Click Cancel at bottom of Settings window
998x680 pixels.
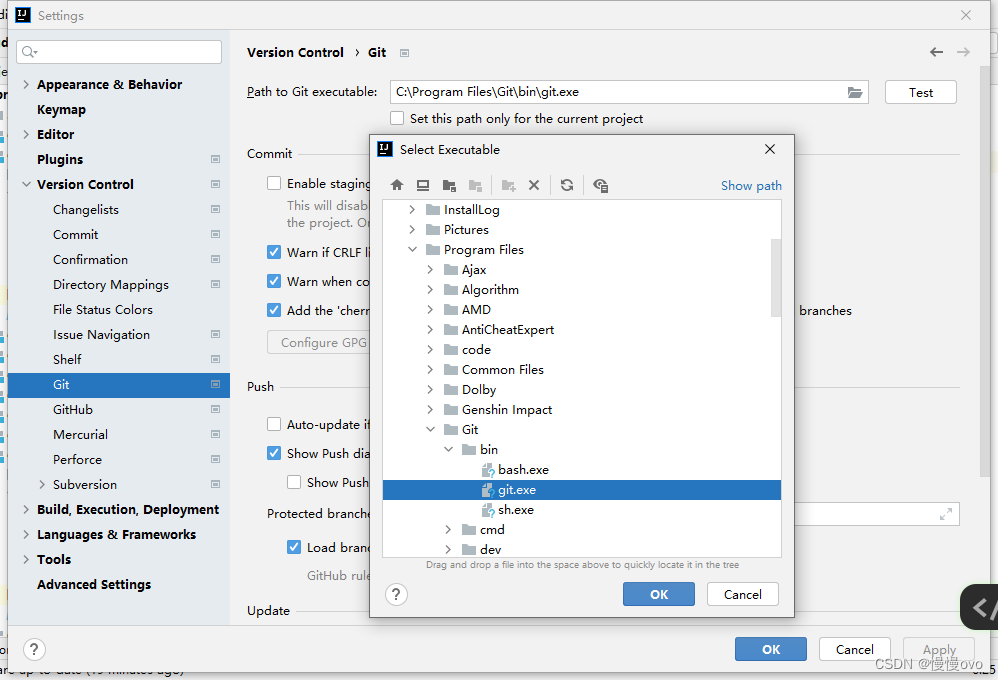(854, 649)
